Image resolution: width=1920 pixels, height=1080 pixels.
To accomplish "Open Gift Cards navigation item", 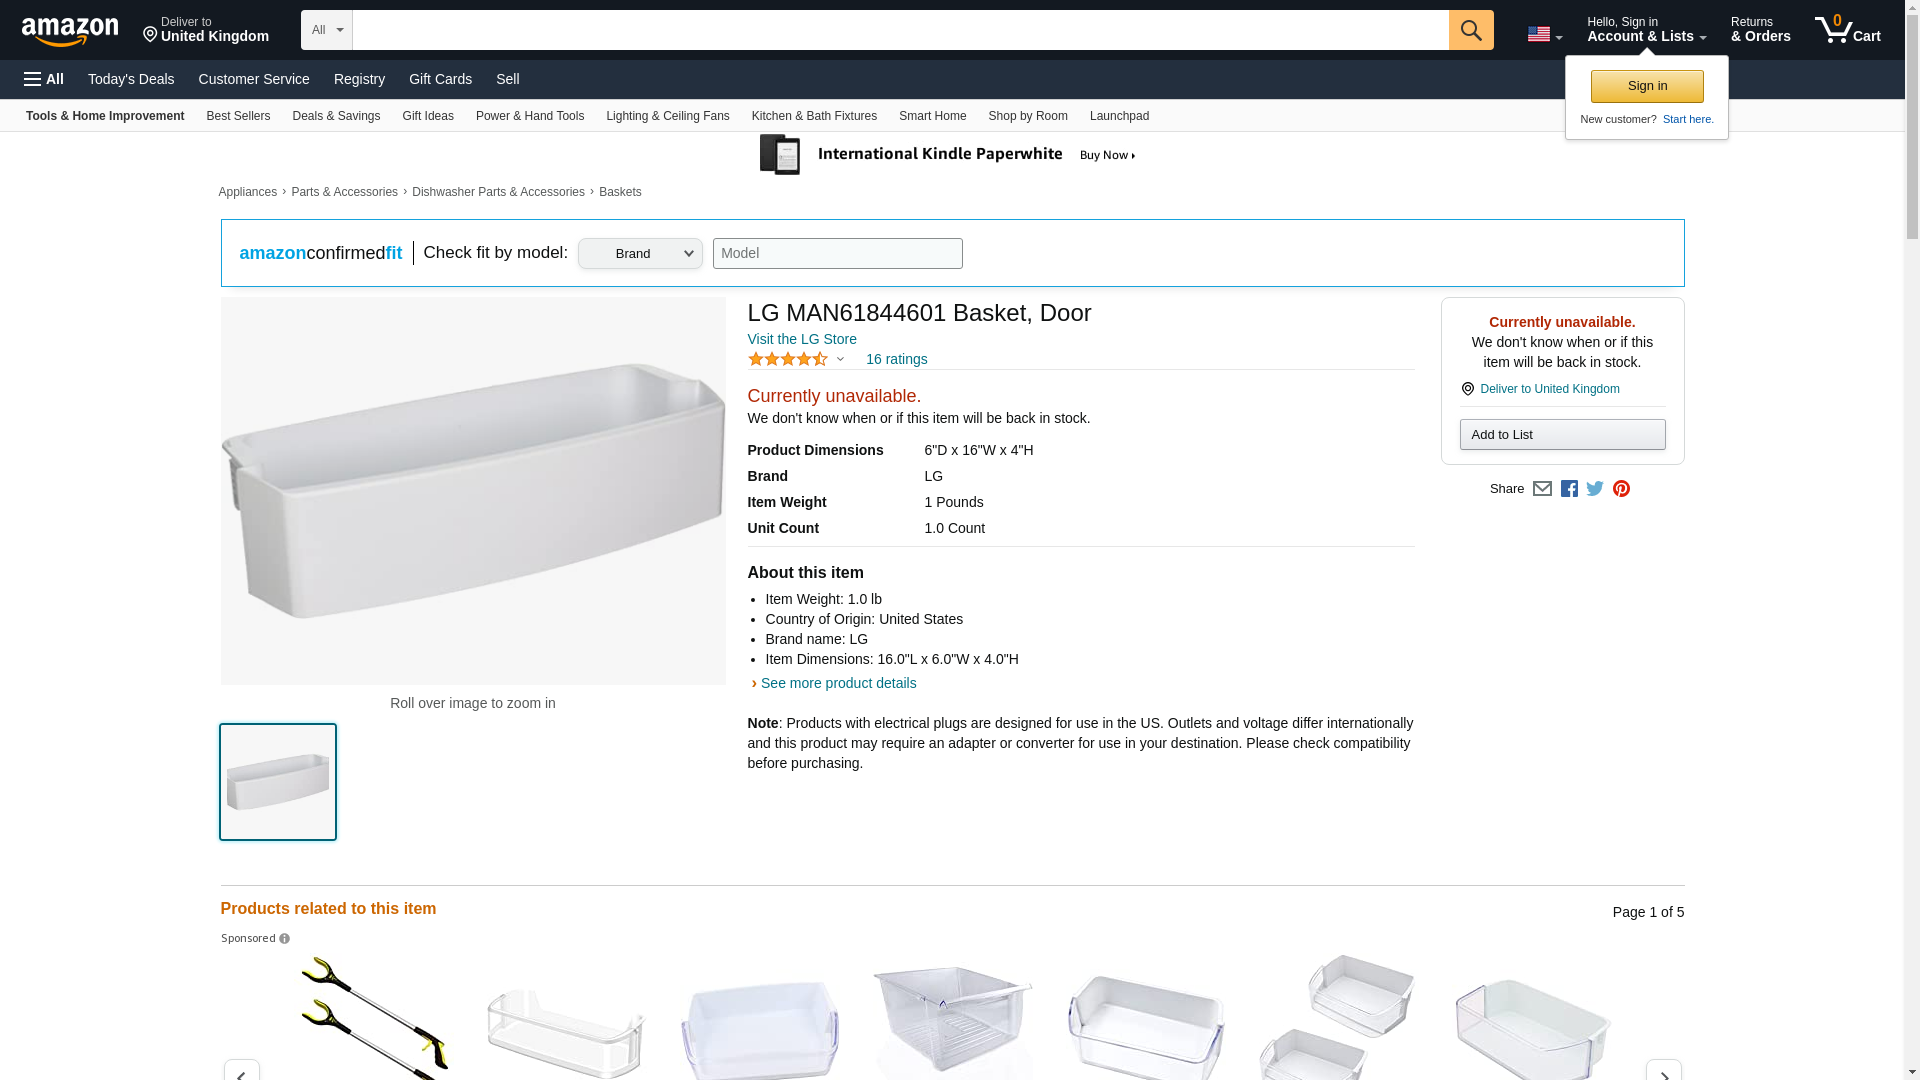I will click(440, 79).
